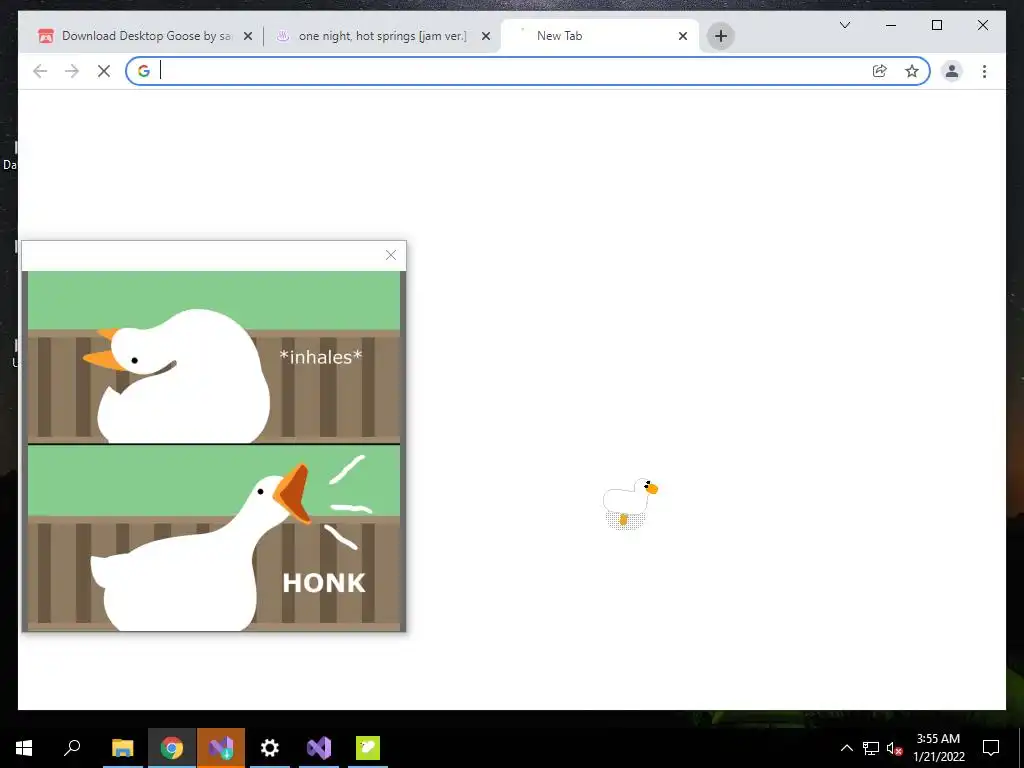
Task: Show hidden system tray icons
Action: click(846, 748)
